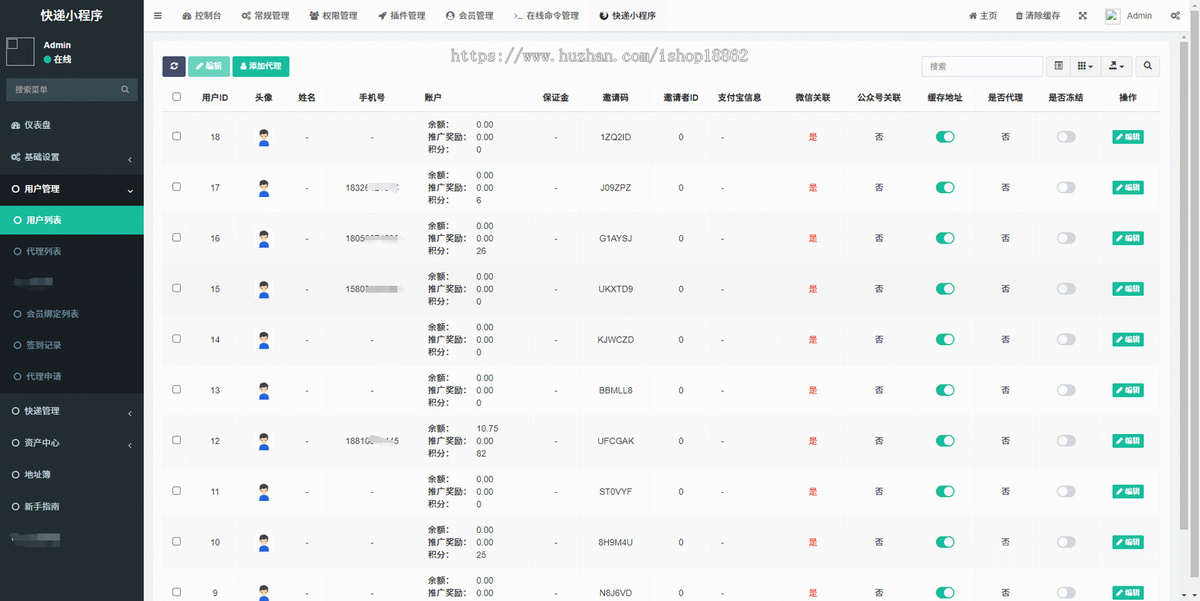This screenshot has width=1200, height=601.
Task: Click the magnifier search icon near table toolbar
Action: click(x=1147, y=65)
